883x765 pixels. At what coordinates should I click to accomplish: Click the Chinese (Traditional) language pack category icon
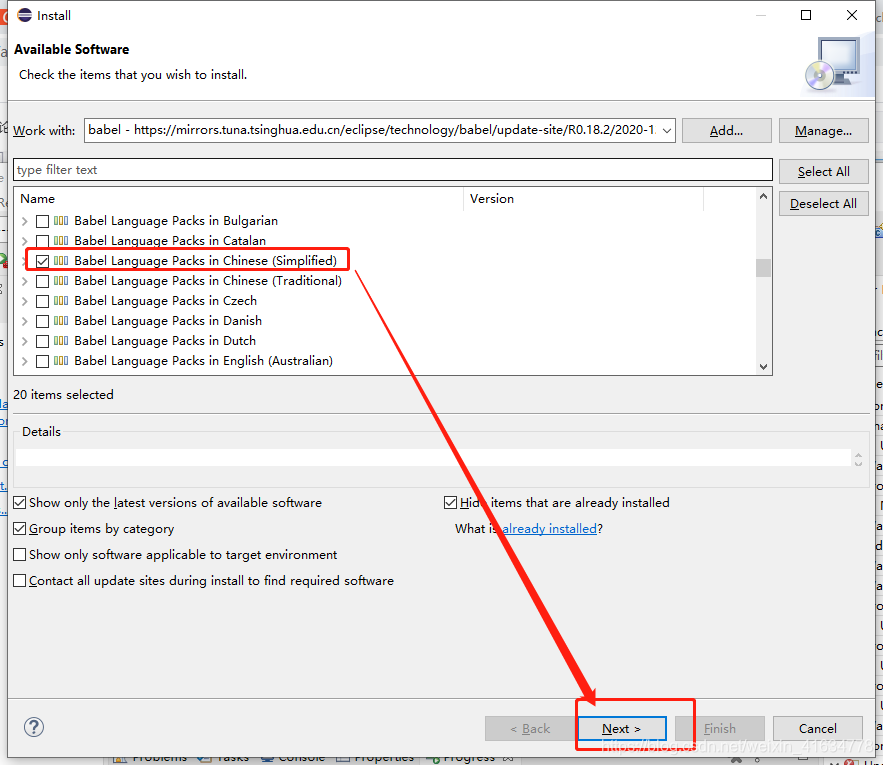(x=61, y=281)
